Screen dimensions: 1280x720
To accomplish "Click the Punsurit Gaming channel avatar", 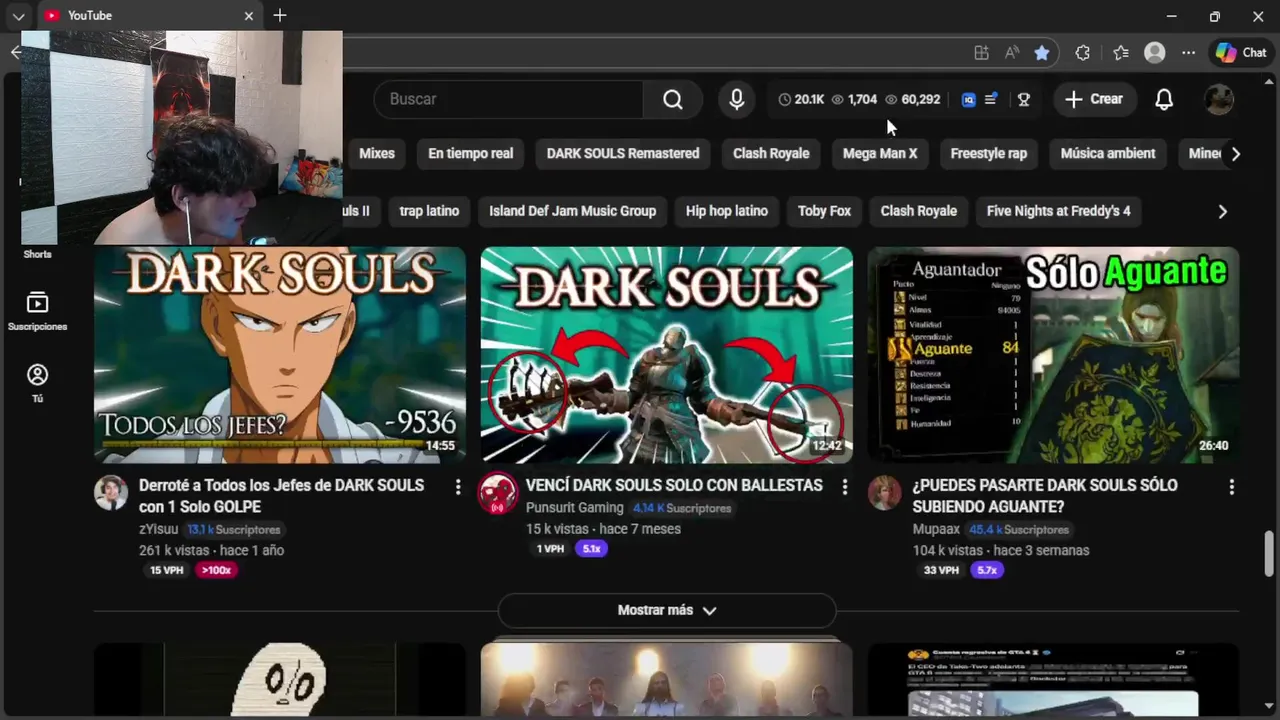I will (x=497, y=493).
